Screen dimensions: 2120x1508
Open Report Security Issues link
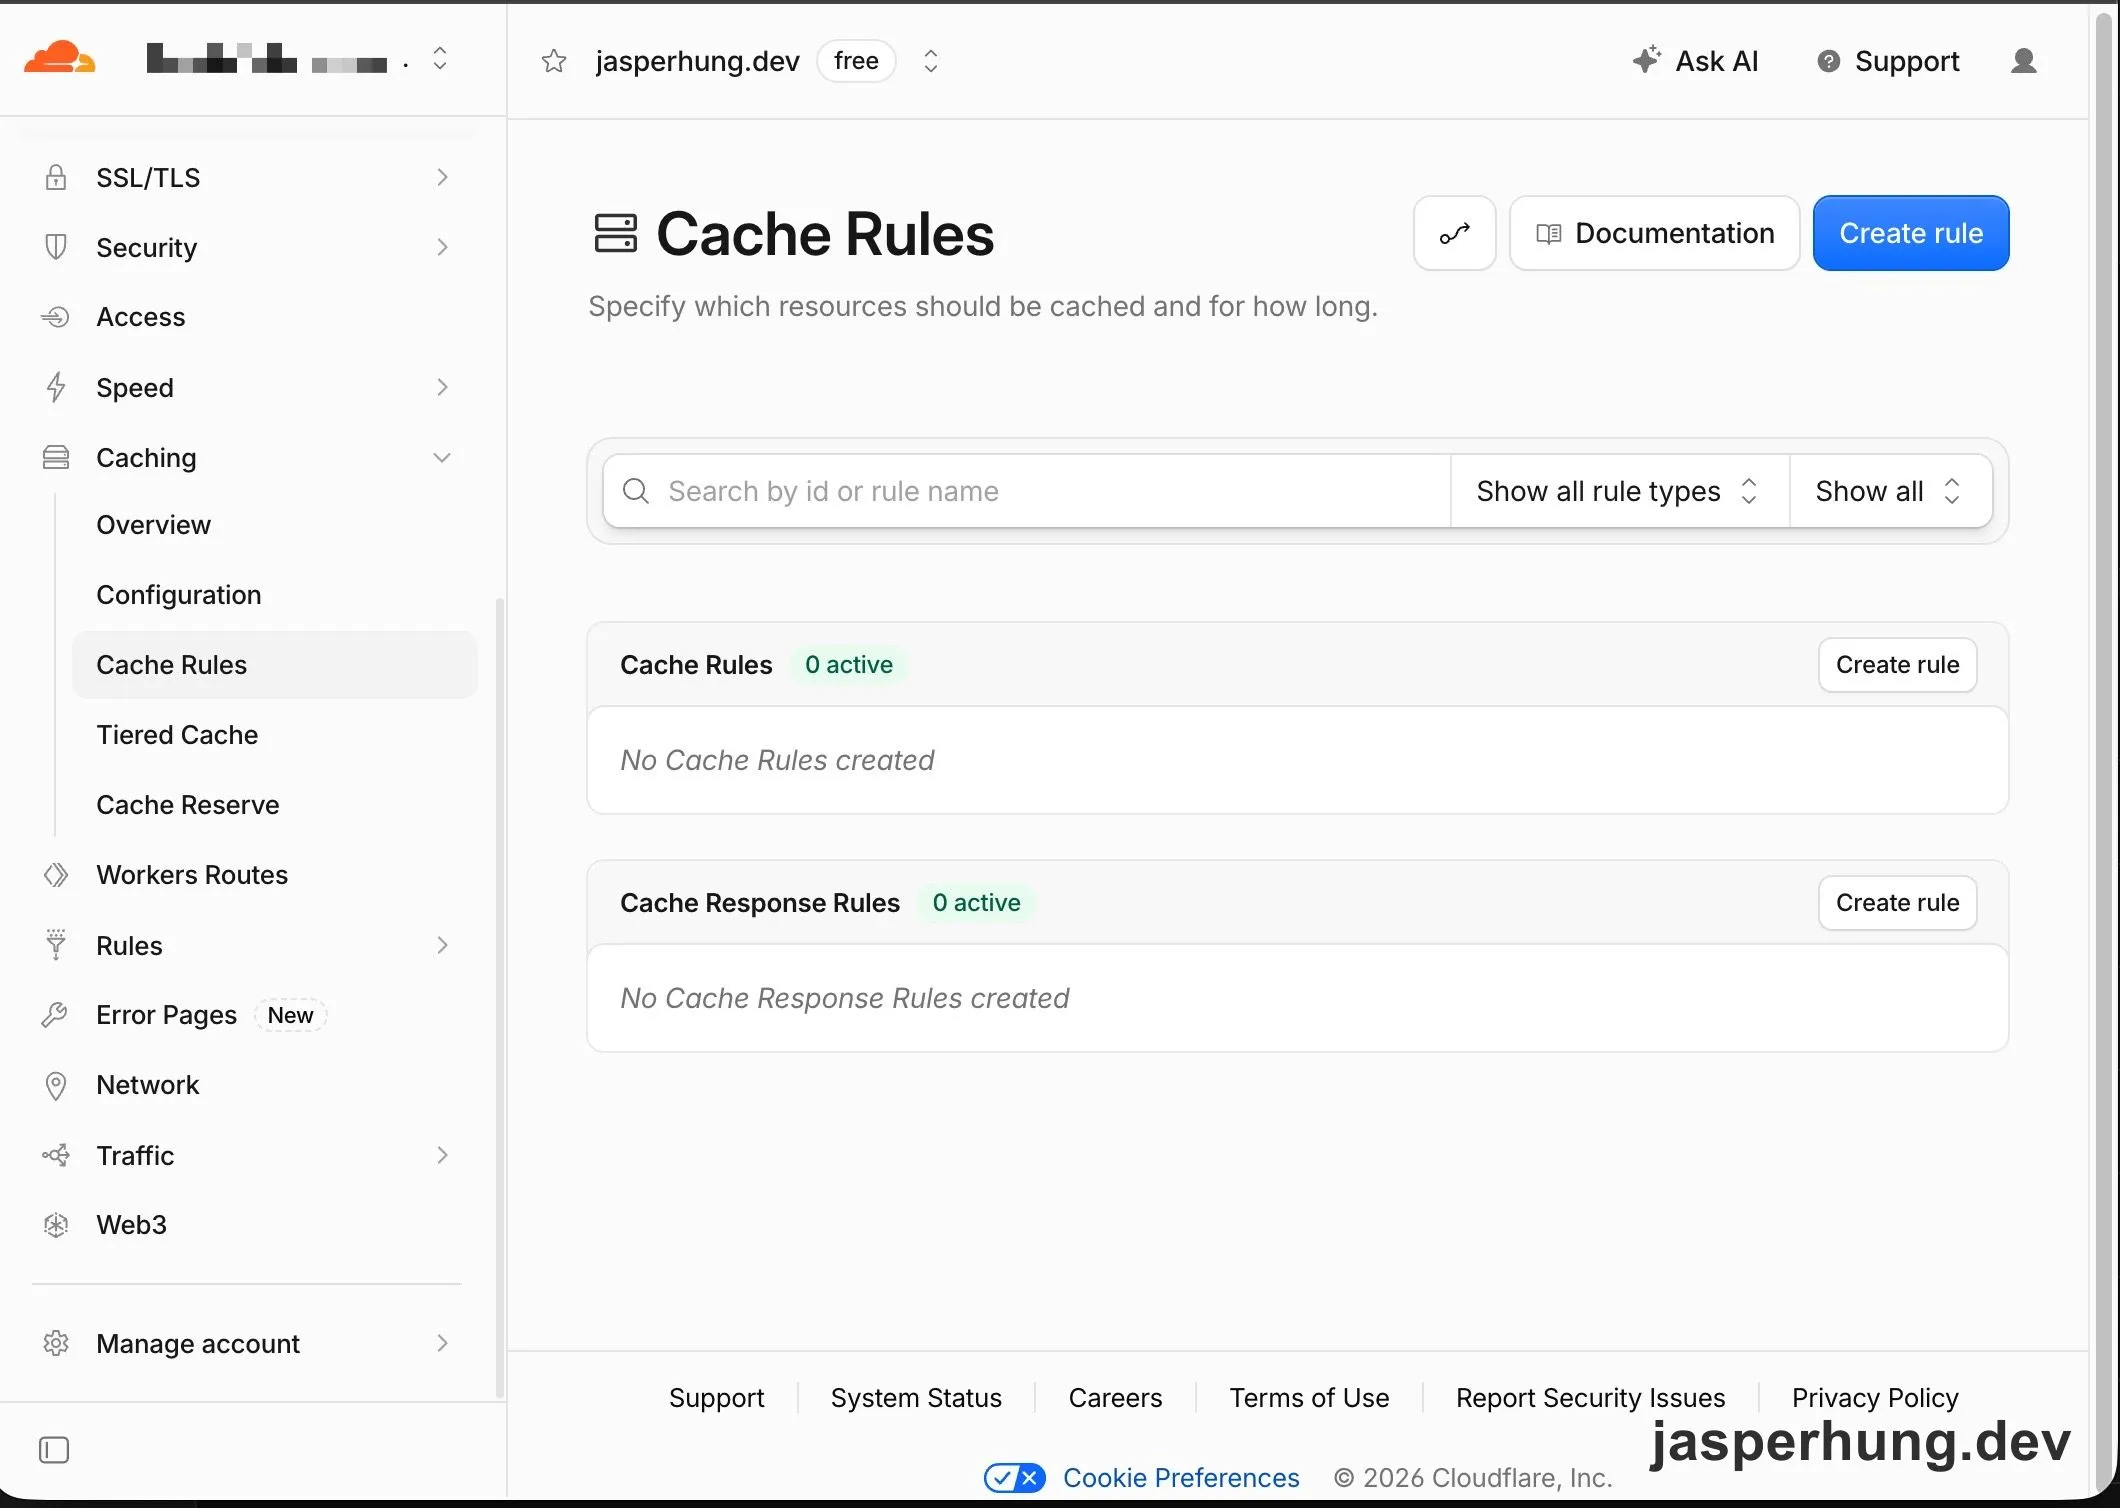(x=1590, y=1397)
